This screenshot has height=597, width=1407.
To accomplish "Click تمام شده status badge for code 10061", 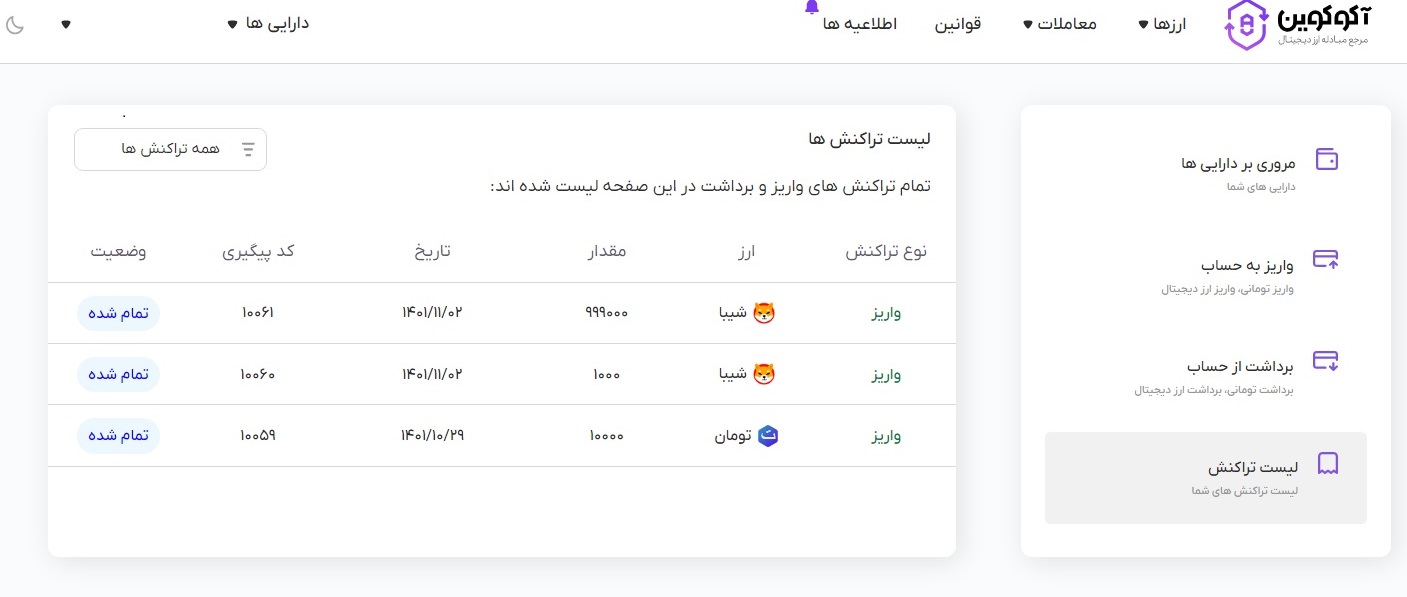I will (118, 313).
